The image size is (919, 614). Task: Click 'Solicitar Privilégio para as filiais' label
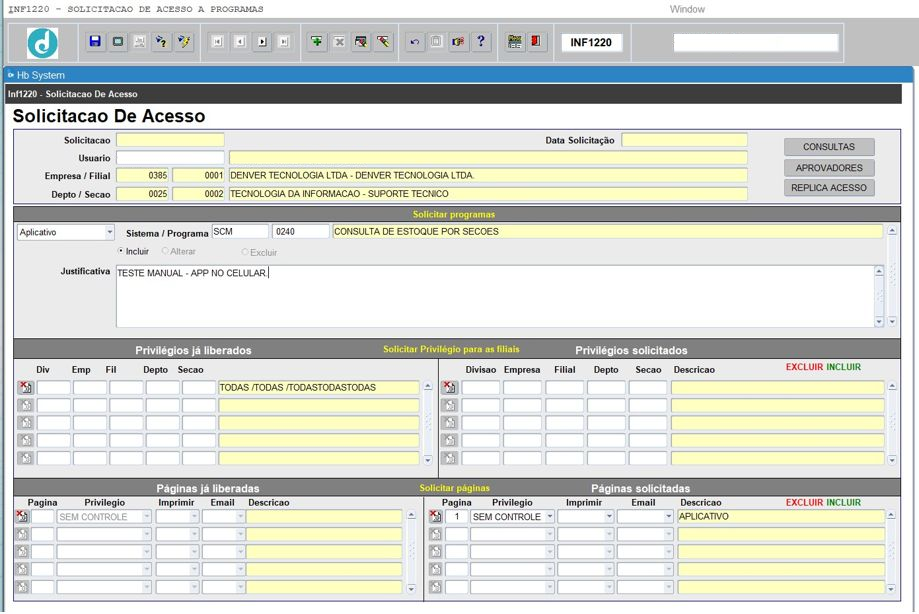click(x=451, y=349)
